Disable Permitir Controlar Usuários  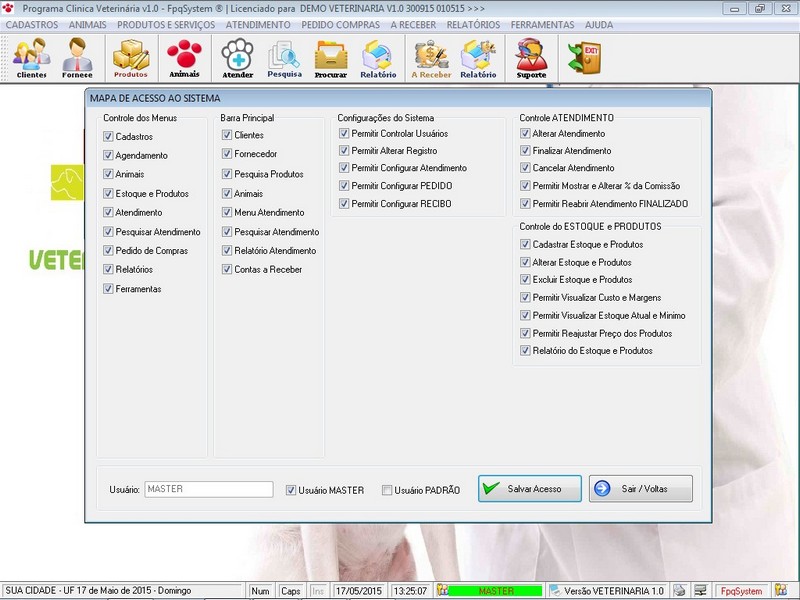tap(344, 133)
